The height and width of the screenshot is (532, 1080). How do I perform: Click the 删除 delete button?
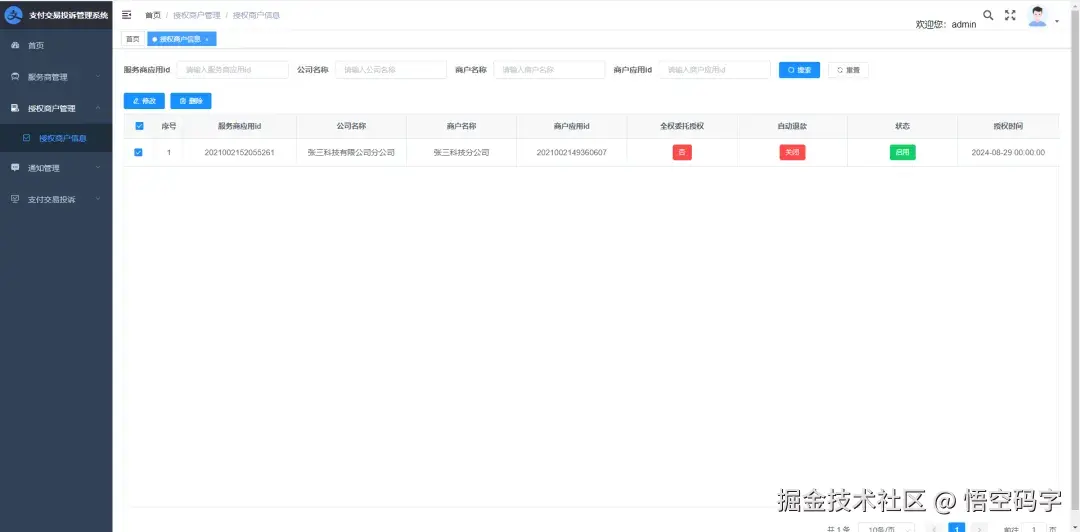tap(191, 101)
